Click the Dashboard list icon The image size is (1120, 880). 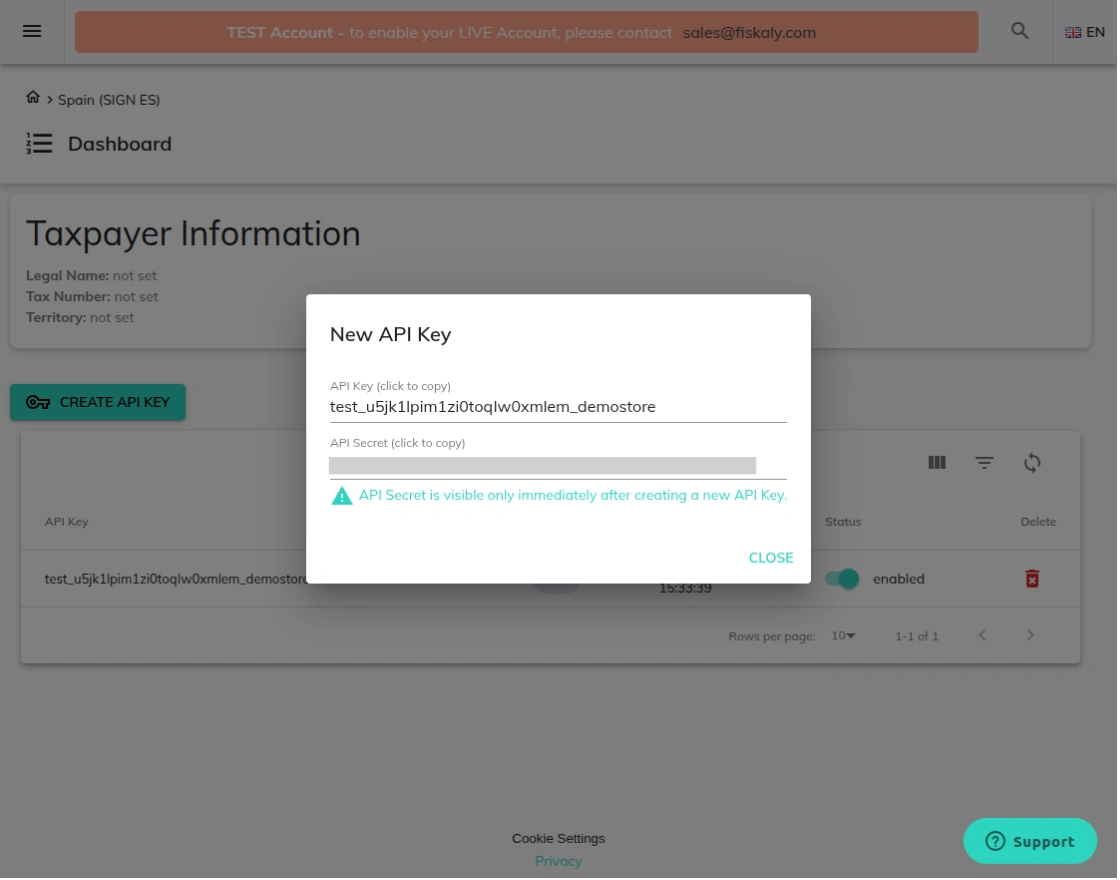(x=39, y=144)
